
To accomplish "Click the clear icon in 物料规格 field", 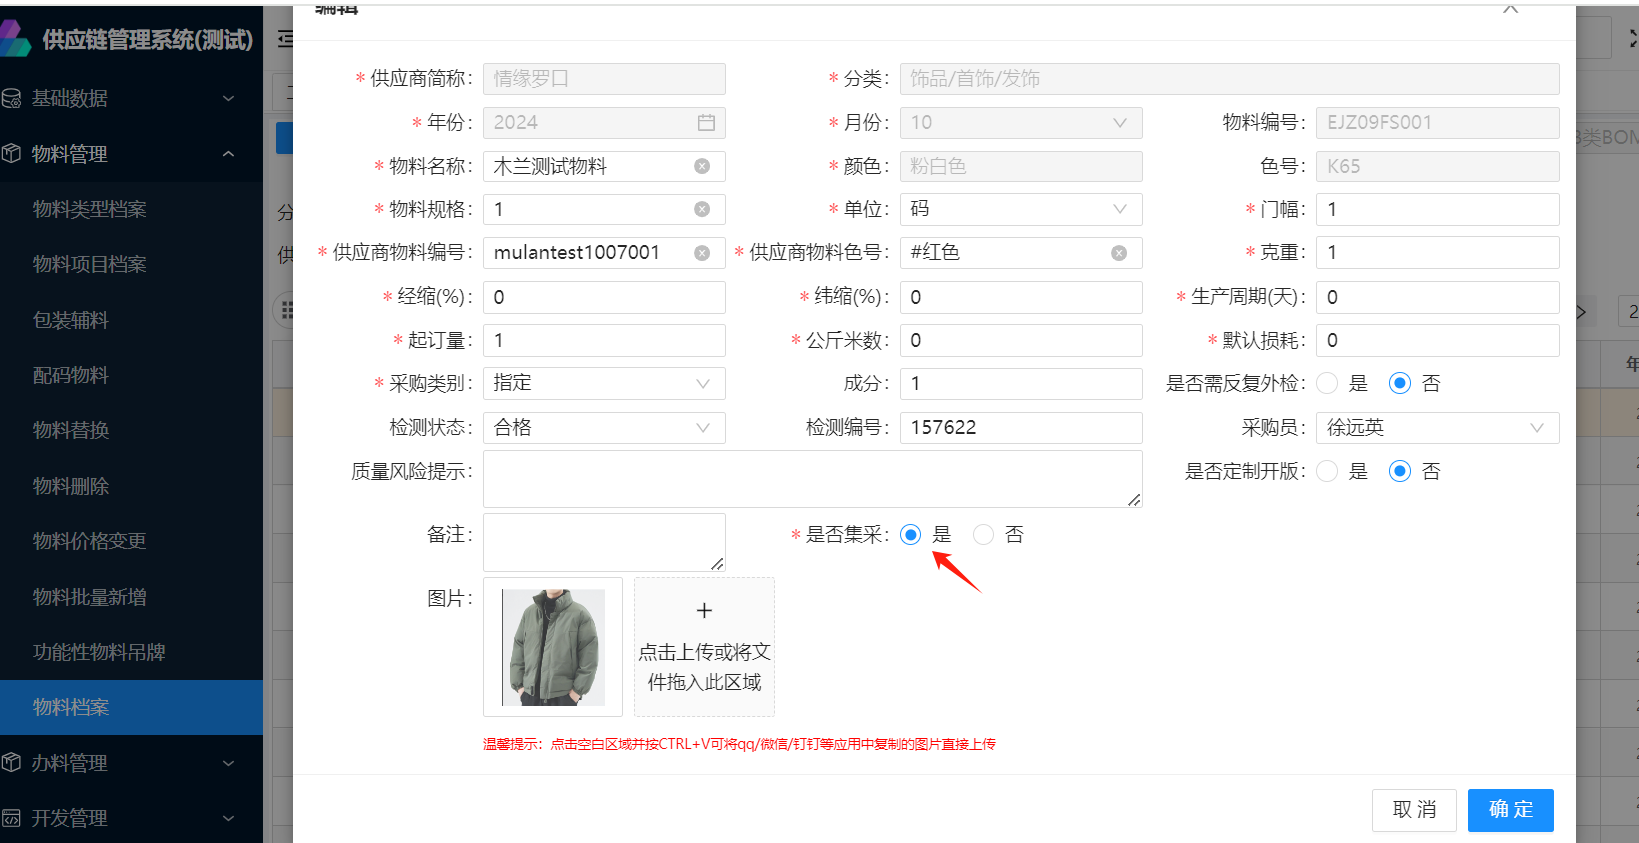I will click(702, 209).
